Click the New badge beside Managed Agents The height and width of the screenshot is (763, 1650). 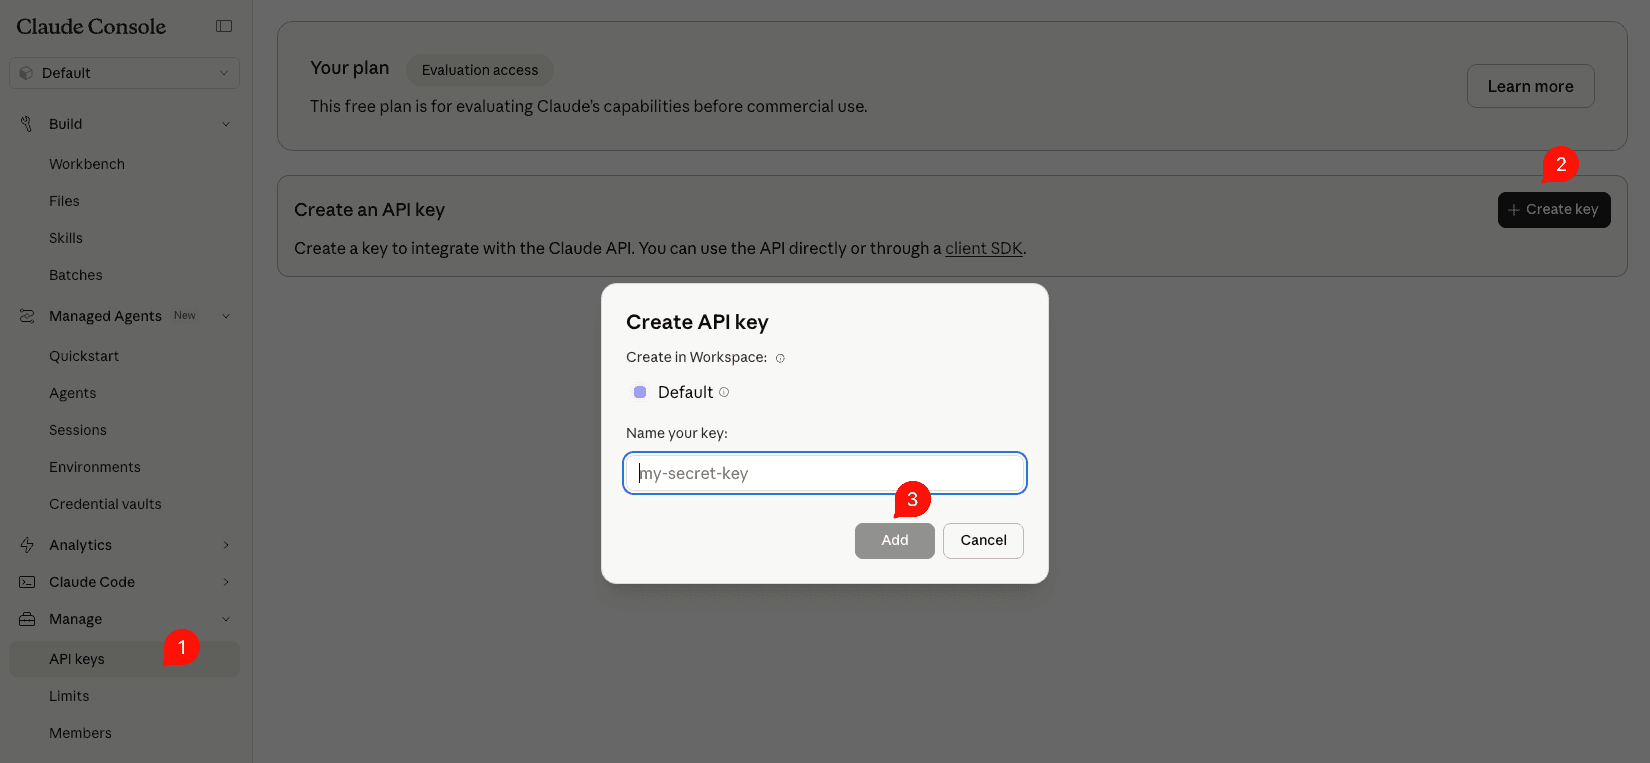[x=185, y=315]
